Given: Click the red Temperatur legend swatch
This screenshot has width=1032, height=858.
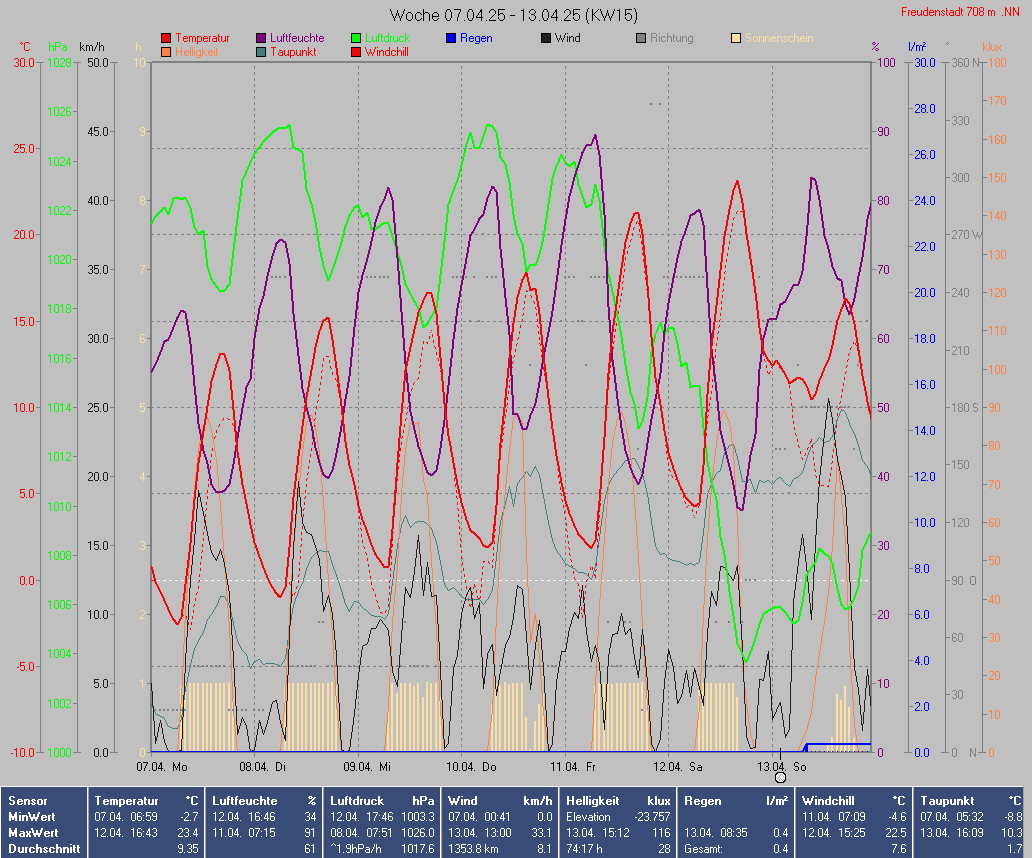Looking at the screenshot, I should pos(165,38).
